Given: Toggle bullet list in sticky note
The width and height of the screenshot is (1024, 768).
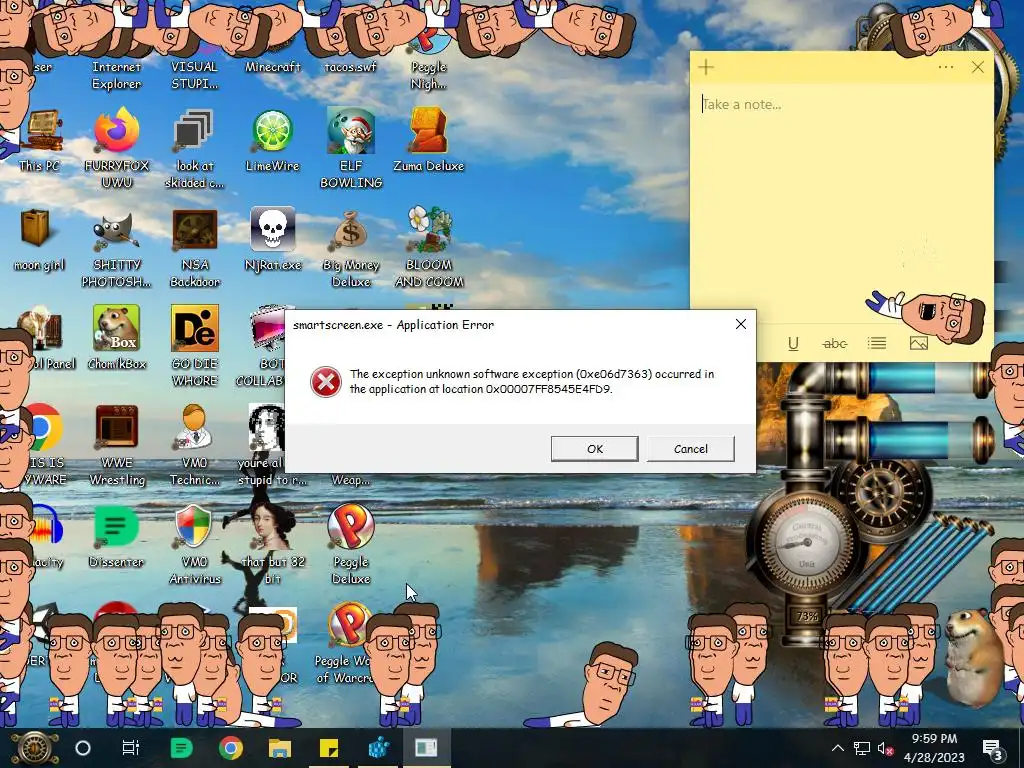Looking at the screenshot, I should coord(876,344).
